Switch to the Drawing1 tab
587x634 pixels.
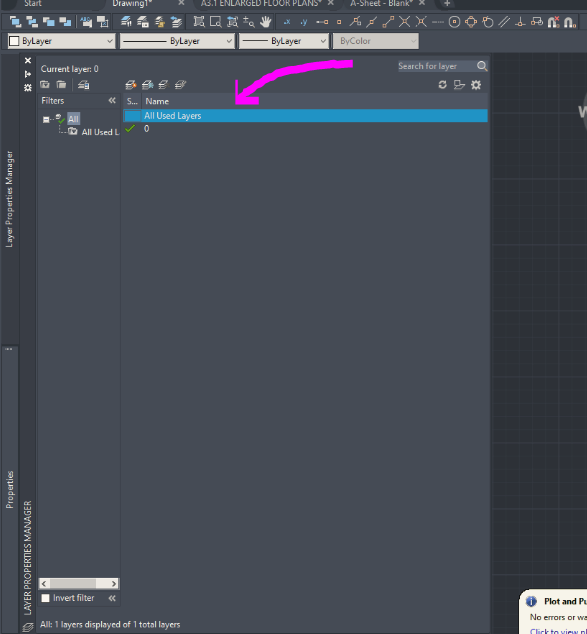[x=132, y=3]
